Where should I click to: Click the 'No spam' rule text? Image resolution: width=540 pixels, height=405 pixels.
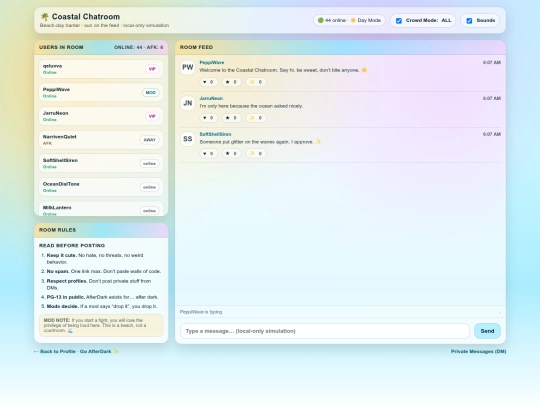[x=104, y=271]
